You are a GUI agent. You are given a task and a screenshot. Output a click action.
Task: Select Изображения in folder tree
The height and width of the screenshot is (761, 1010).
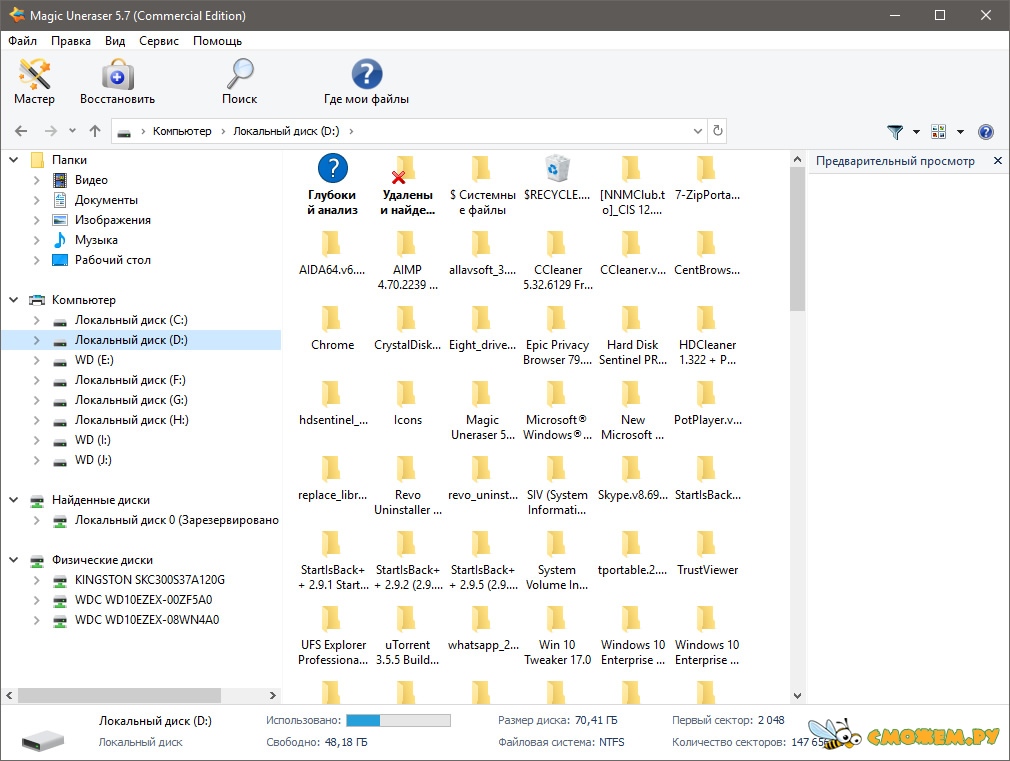point(113,220)
